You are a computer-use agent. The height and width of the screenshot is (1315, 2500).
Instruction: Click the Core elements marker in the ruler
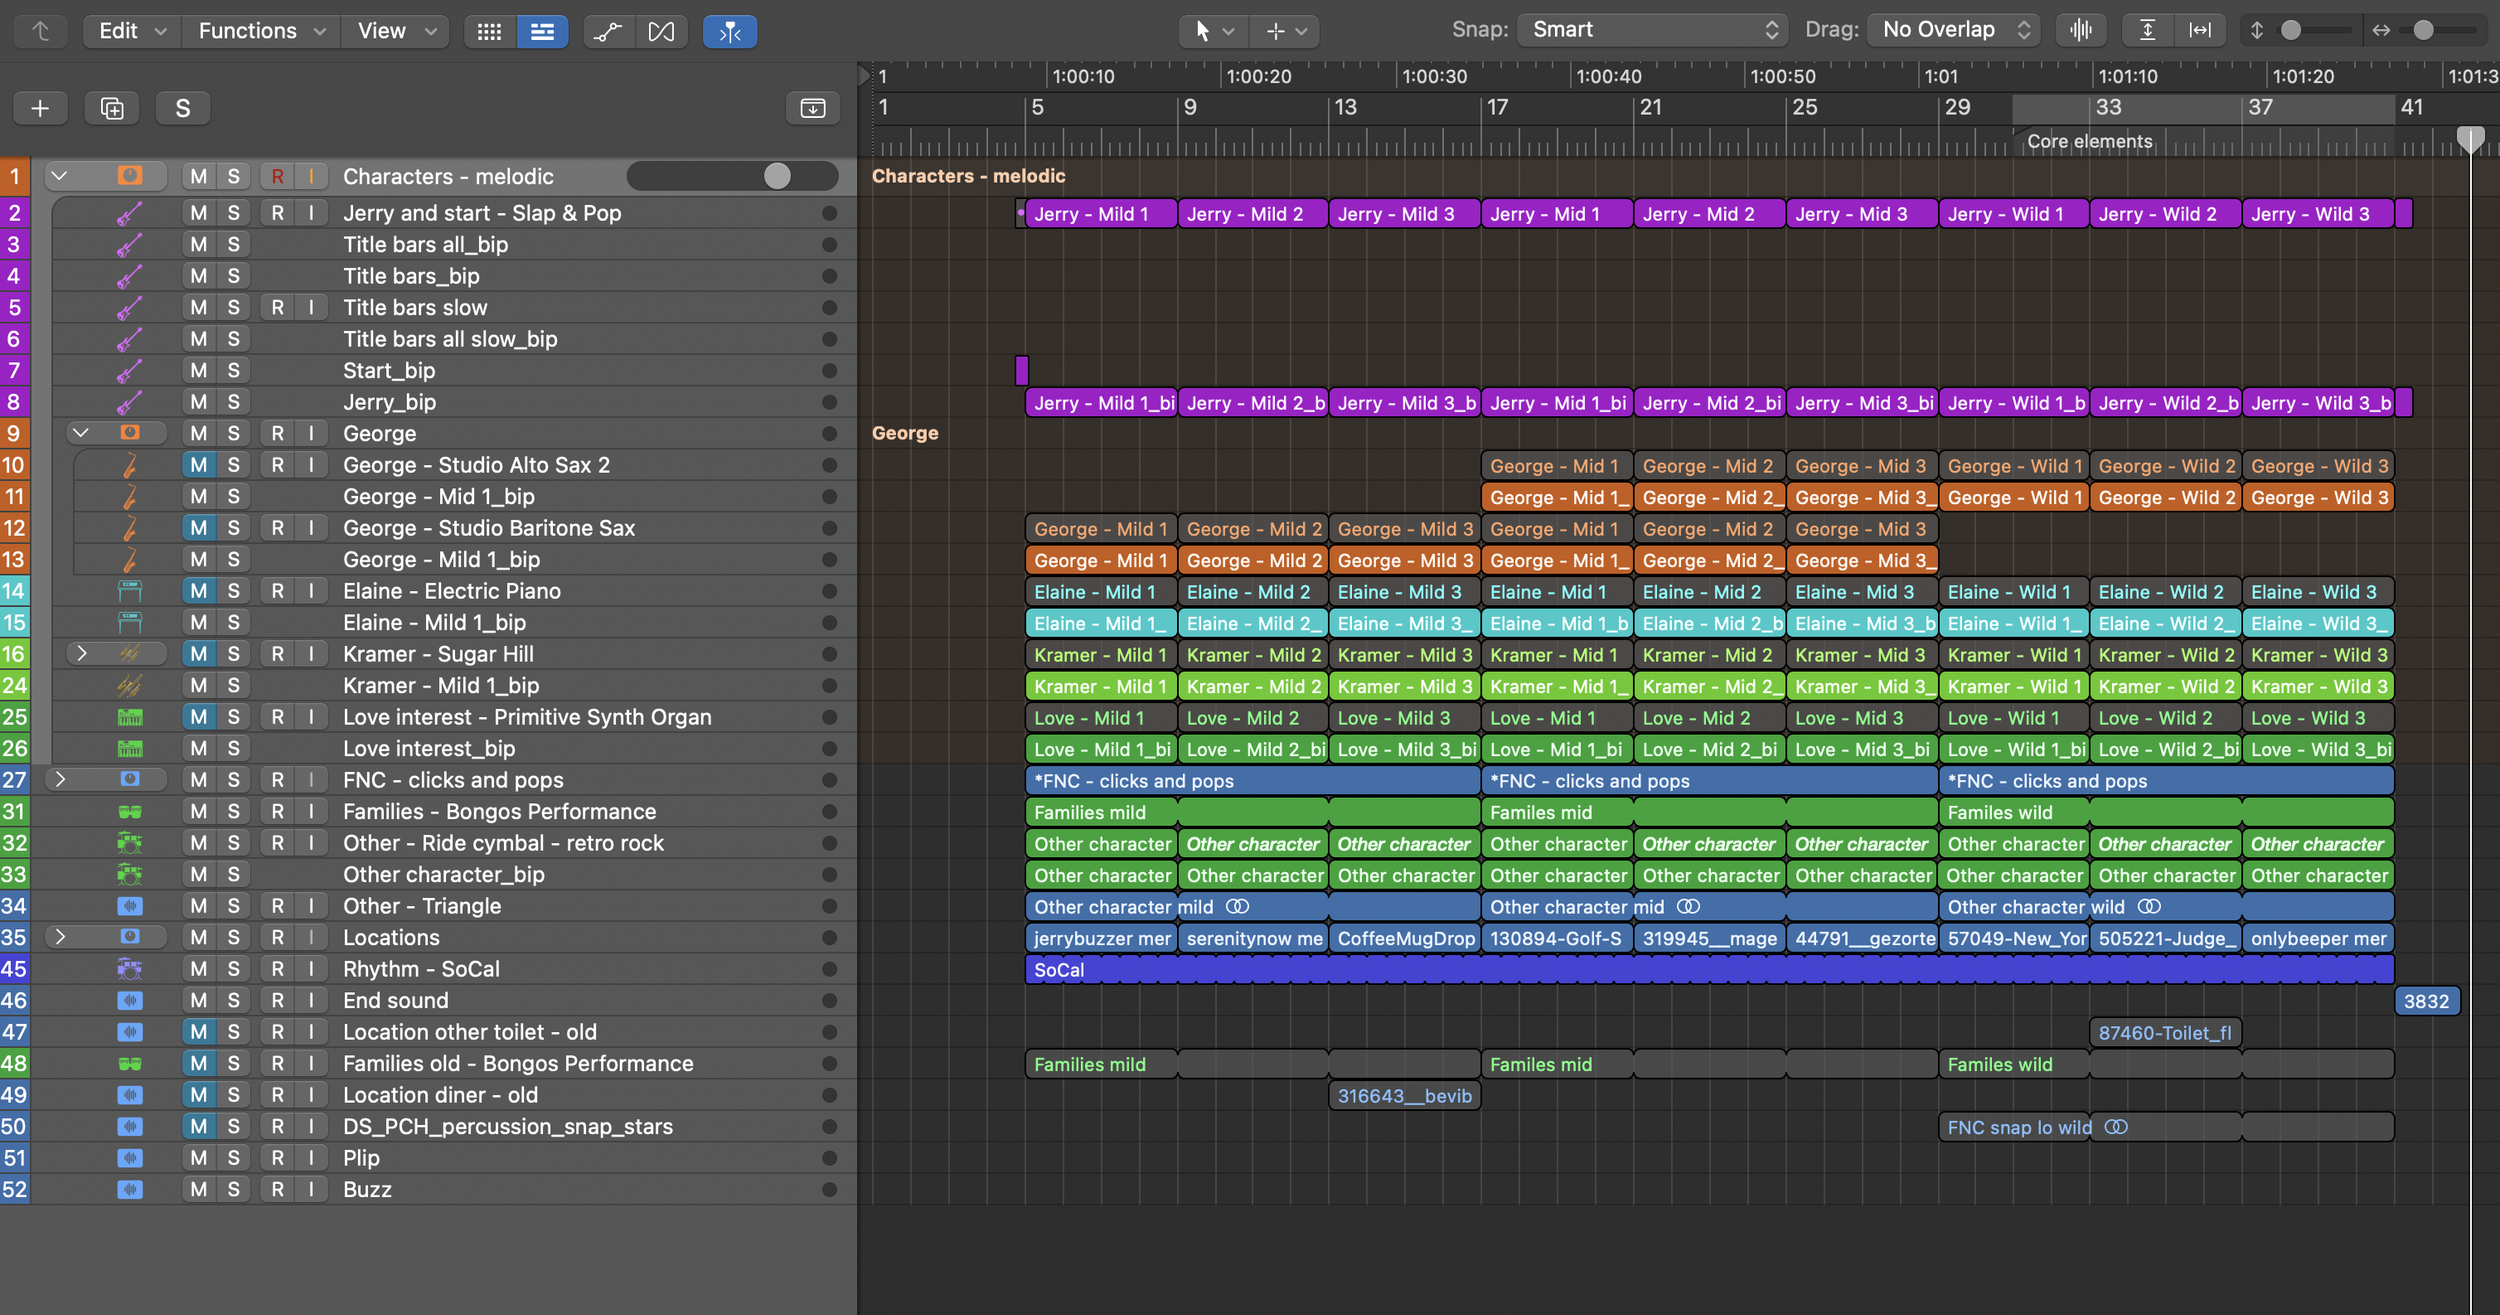click(x=2089, y=142)
